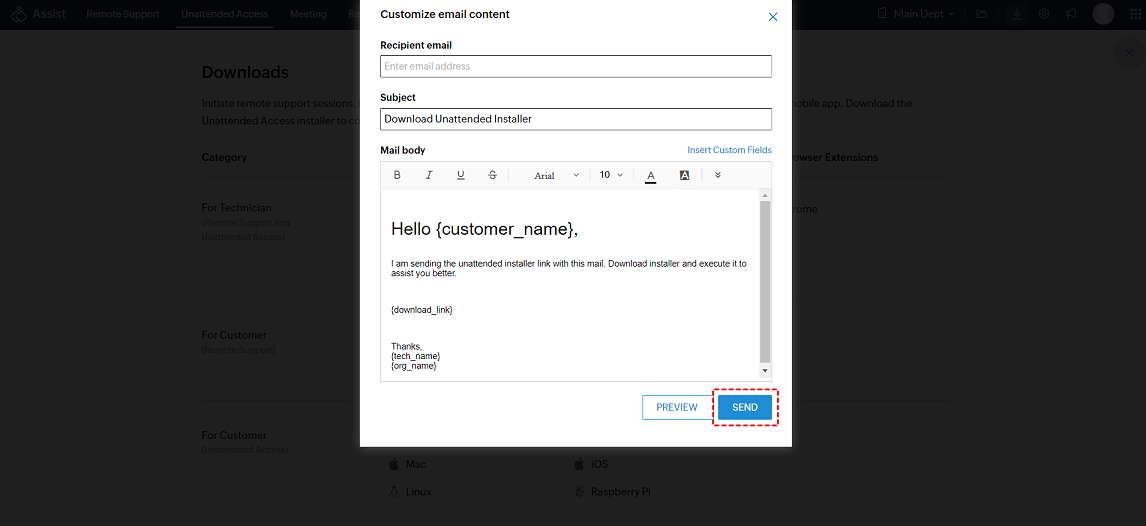The width and height of the screenshot is (1146, 526).
Task: Click the folder icon in top bar
Action: [x=982, y=14]
